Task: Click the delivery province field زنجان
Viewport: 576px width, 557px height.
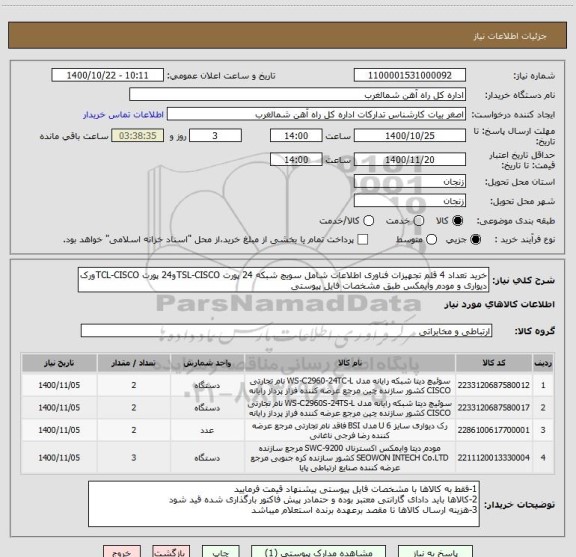Action: 410,182
